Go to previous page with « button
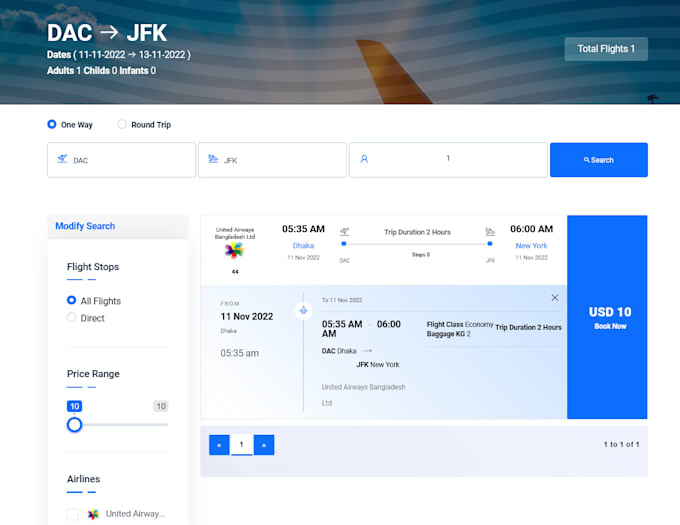Image resolution: width=680 pixels, height=525 pixels. pos(219,445)
